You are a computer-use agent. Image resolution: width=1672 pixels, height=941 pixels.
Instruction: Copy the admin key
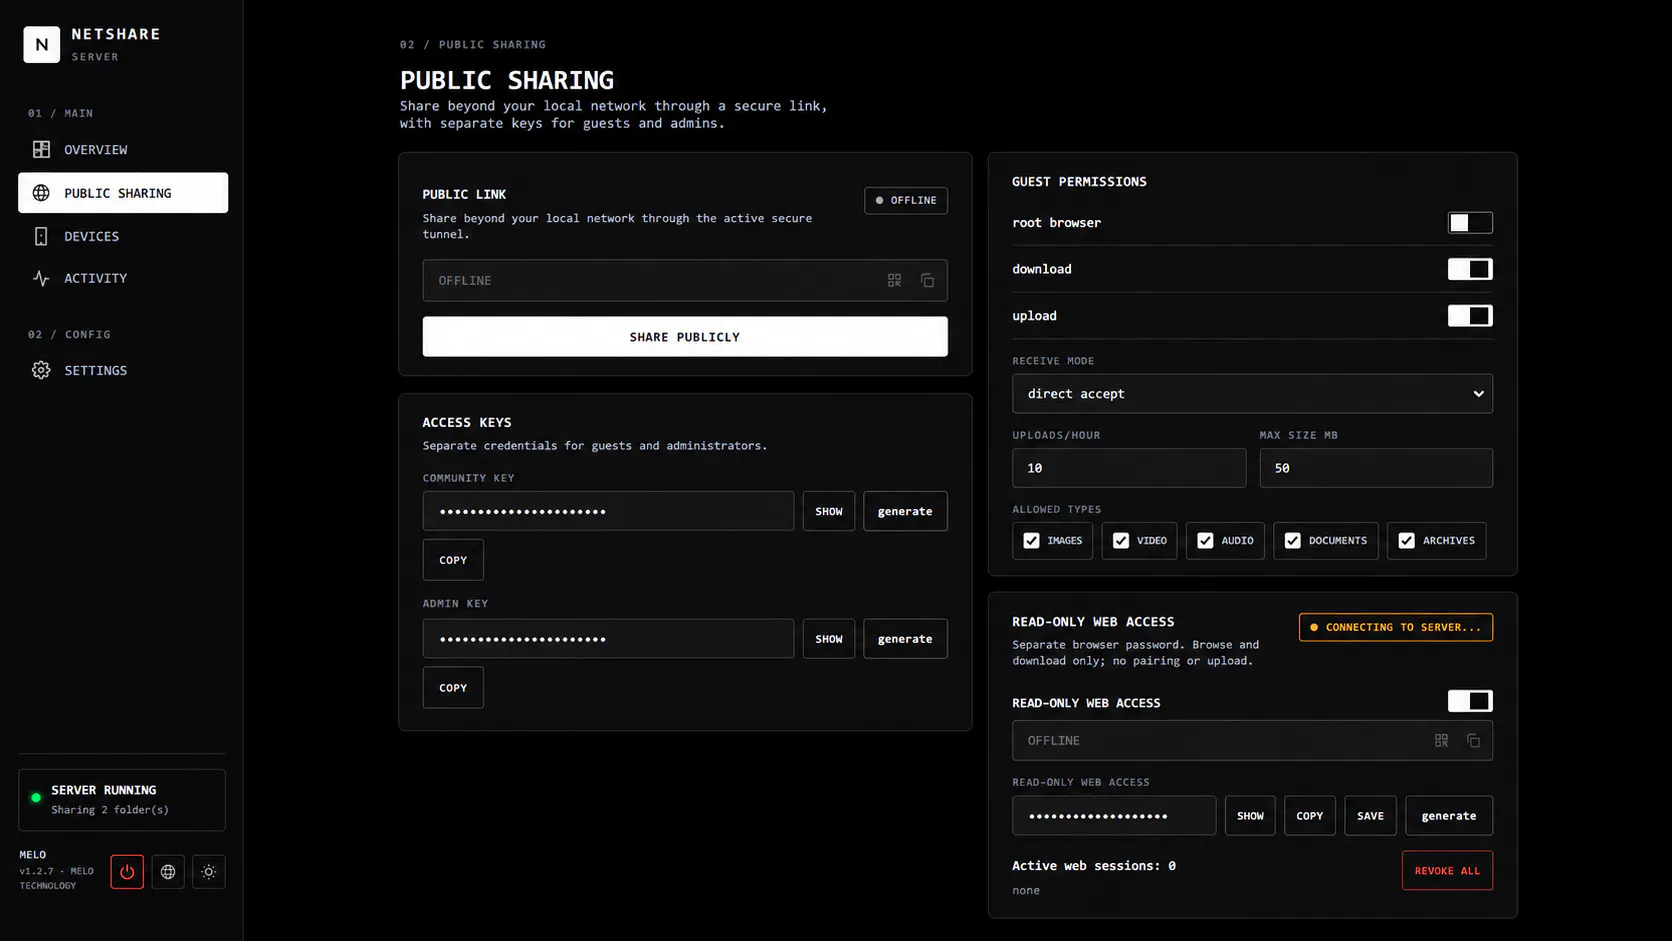pos(453,688)
